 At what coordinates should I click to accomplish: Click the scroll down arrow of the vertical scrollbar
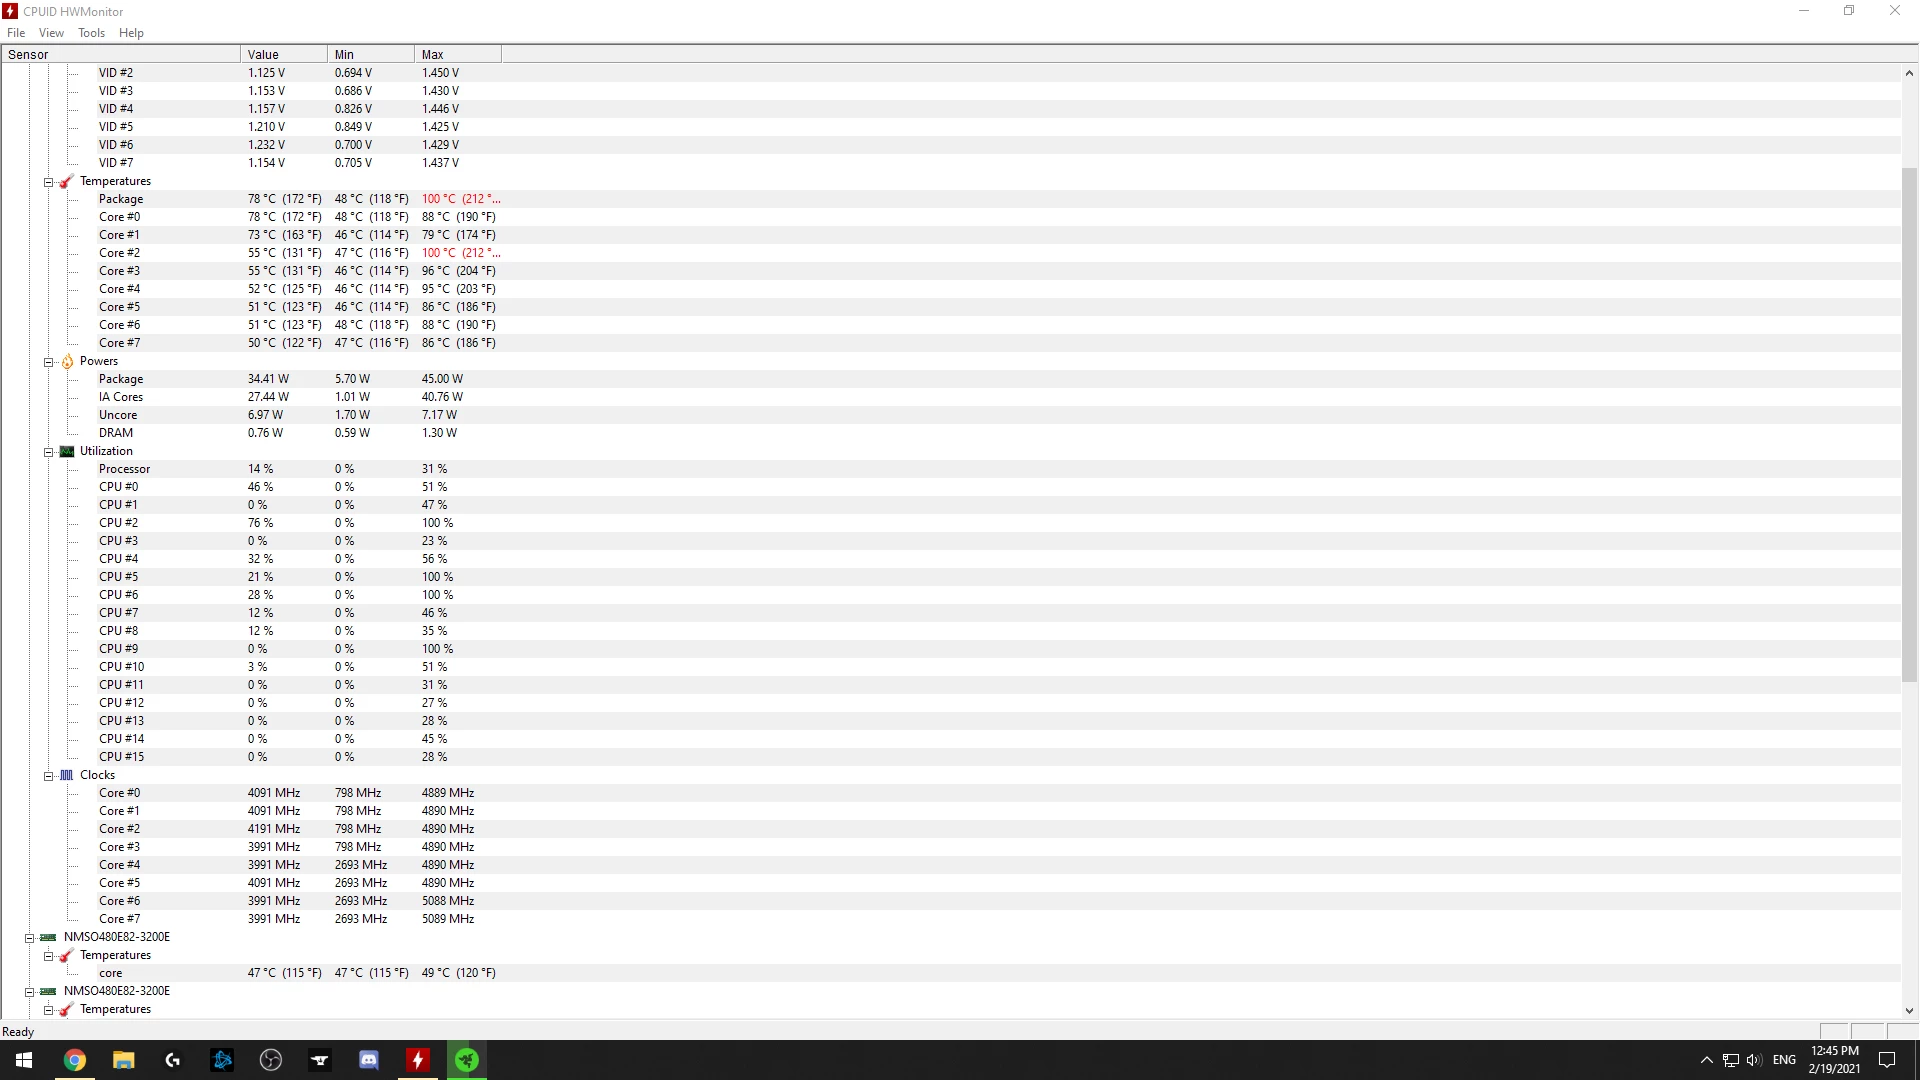pyautogui.click(x=1909, y=1011)
